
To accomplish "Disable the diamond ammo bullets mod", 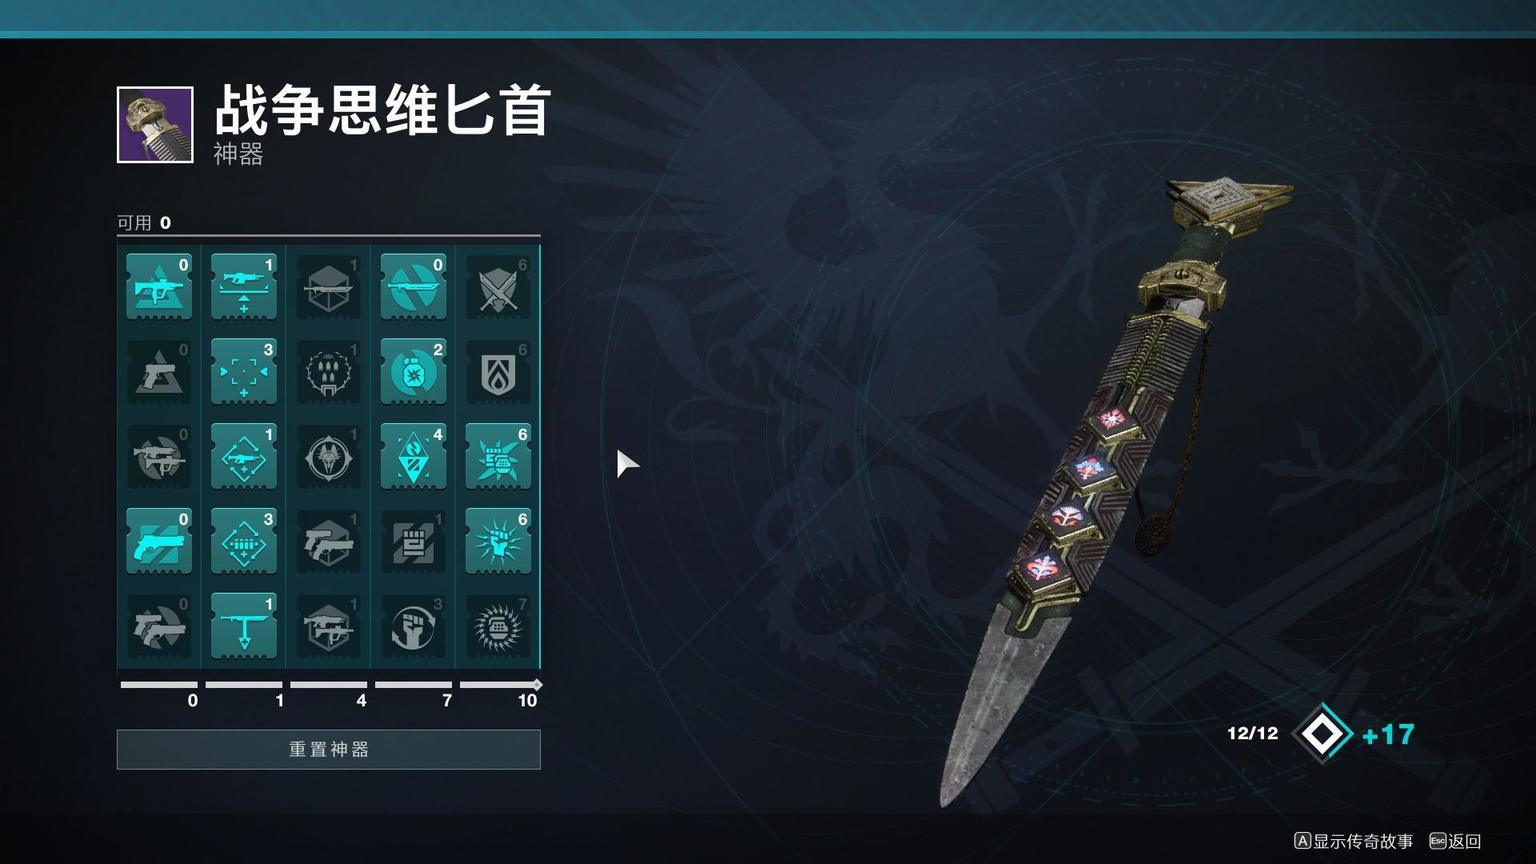I will coord(244,542).
